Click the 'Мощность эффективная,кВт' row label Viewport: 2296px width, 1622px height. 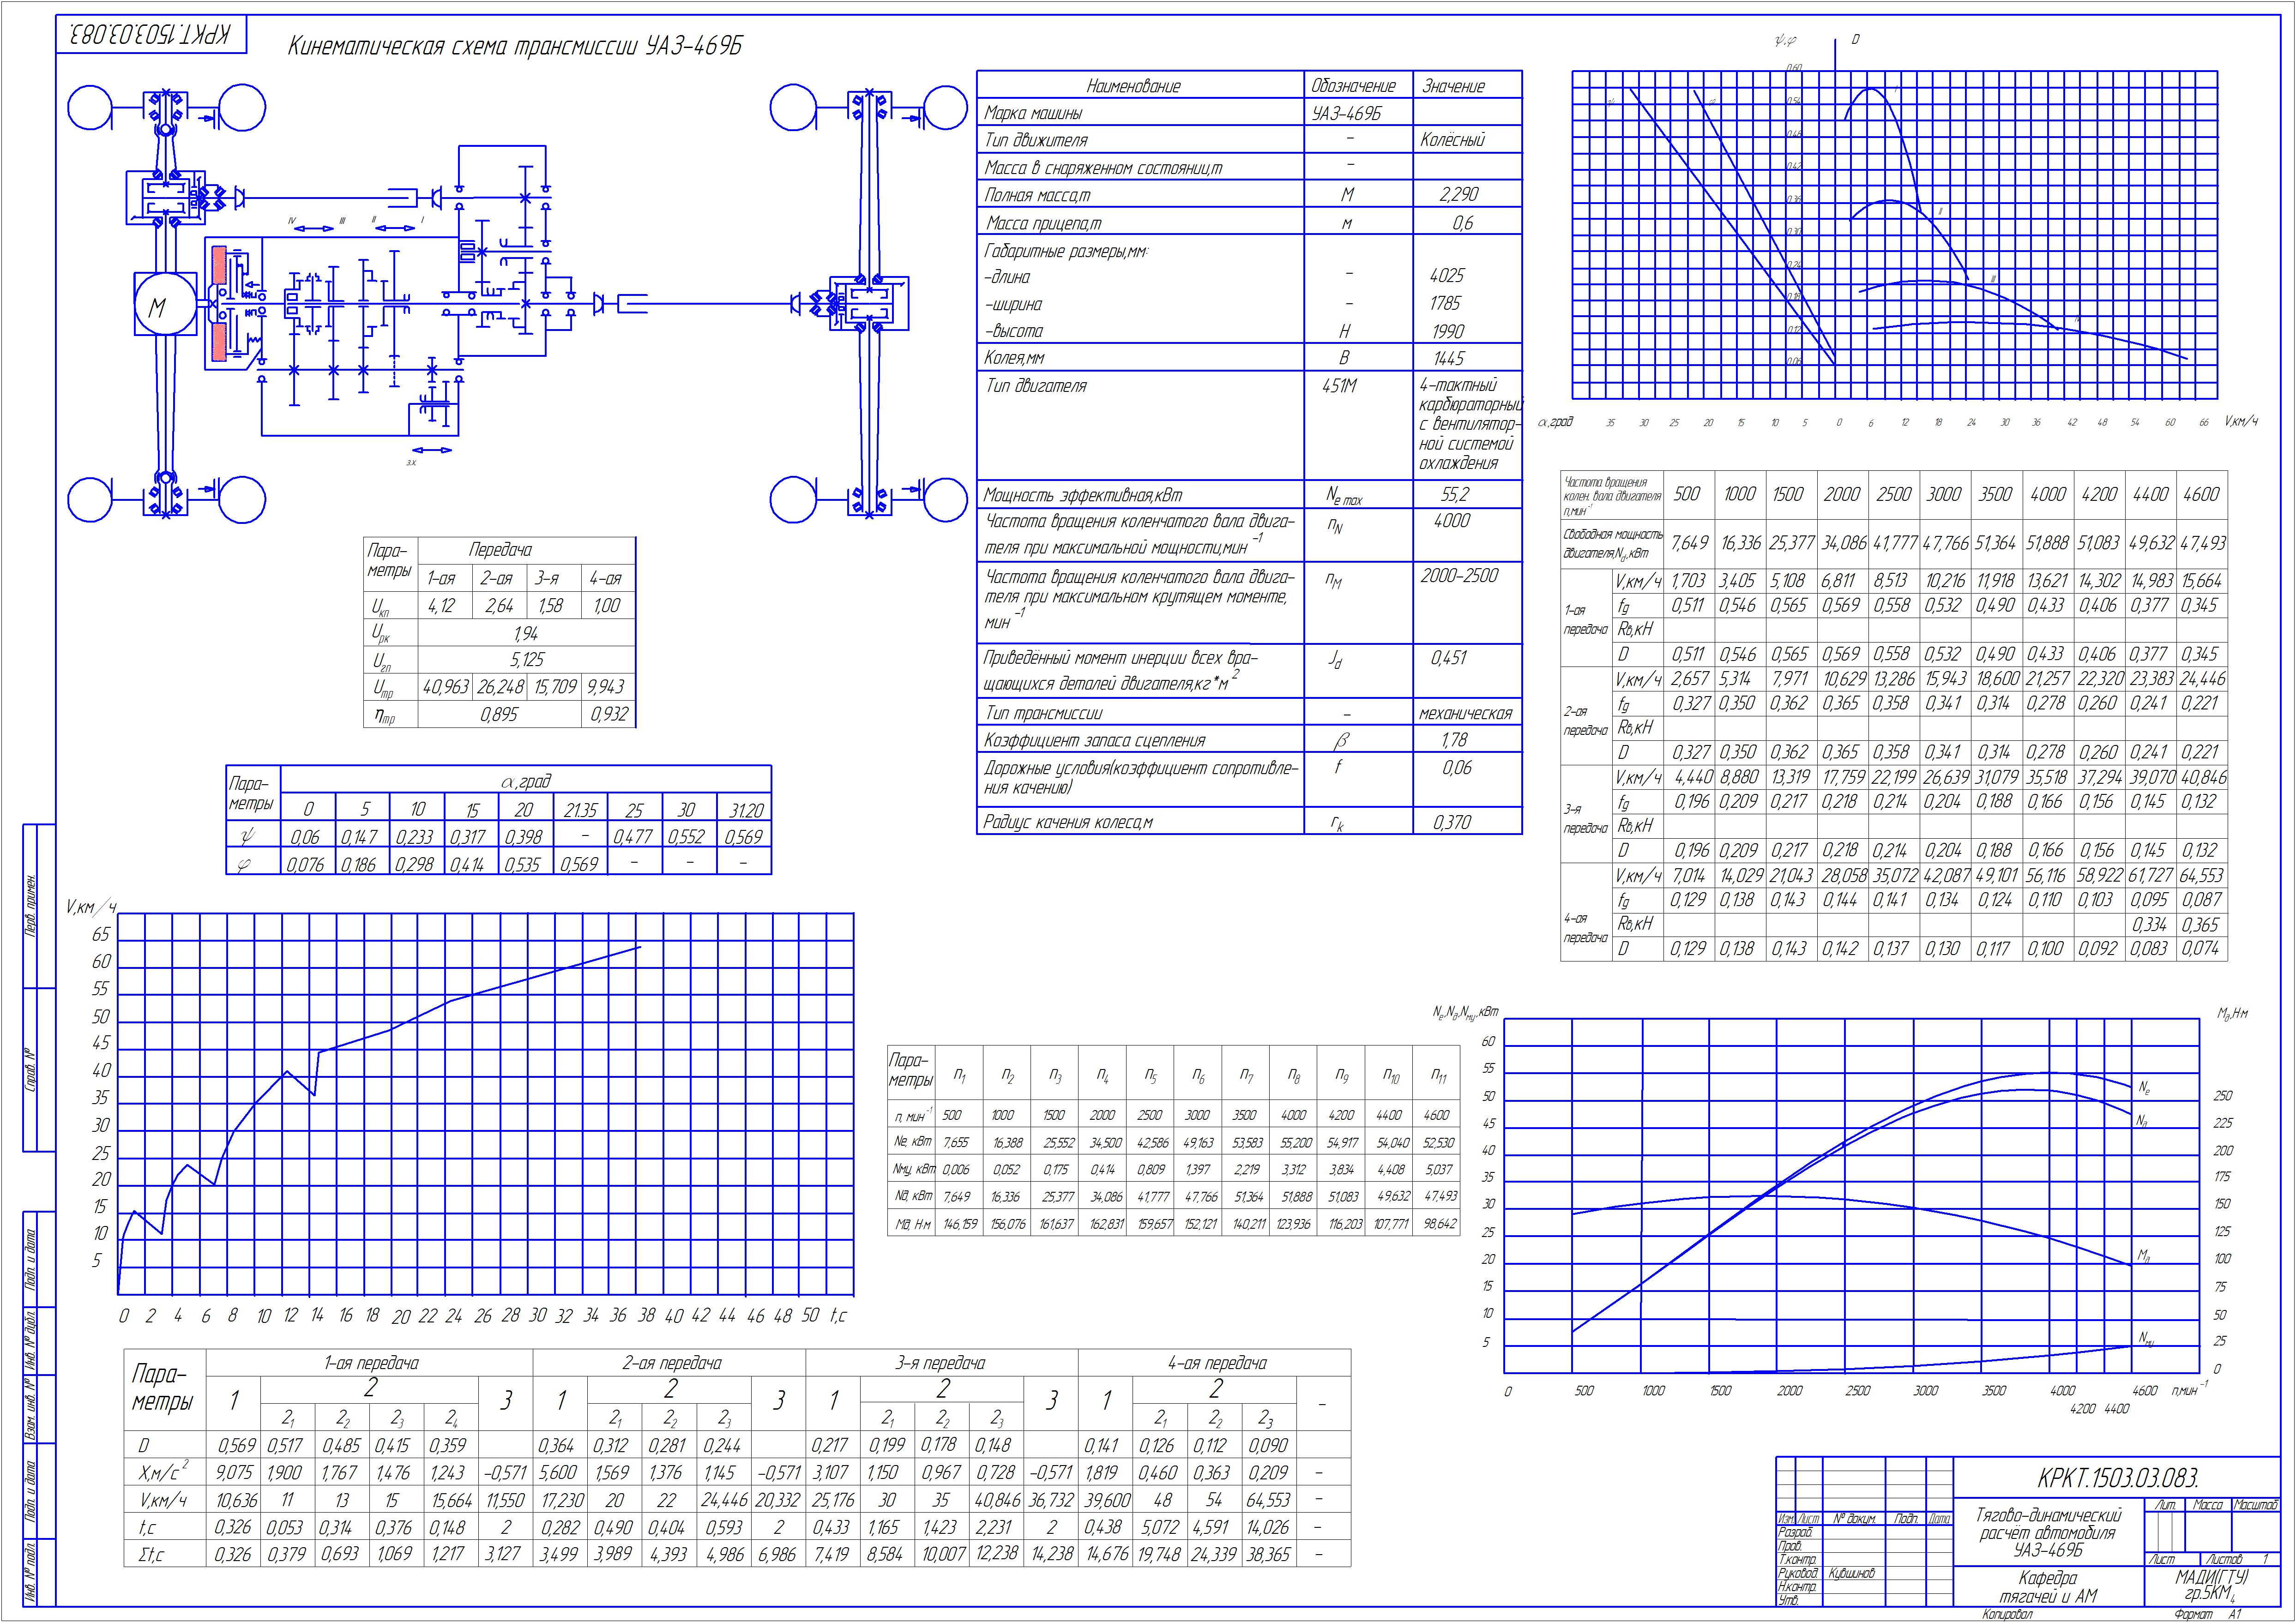pos(1082,495)
